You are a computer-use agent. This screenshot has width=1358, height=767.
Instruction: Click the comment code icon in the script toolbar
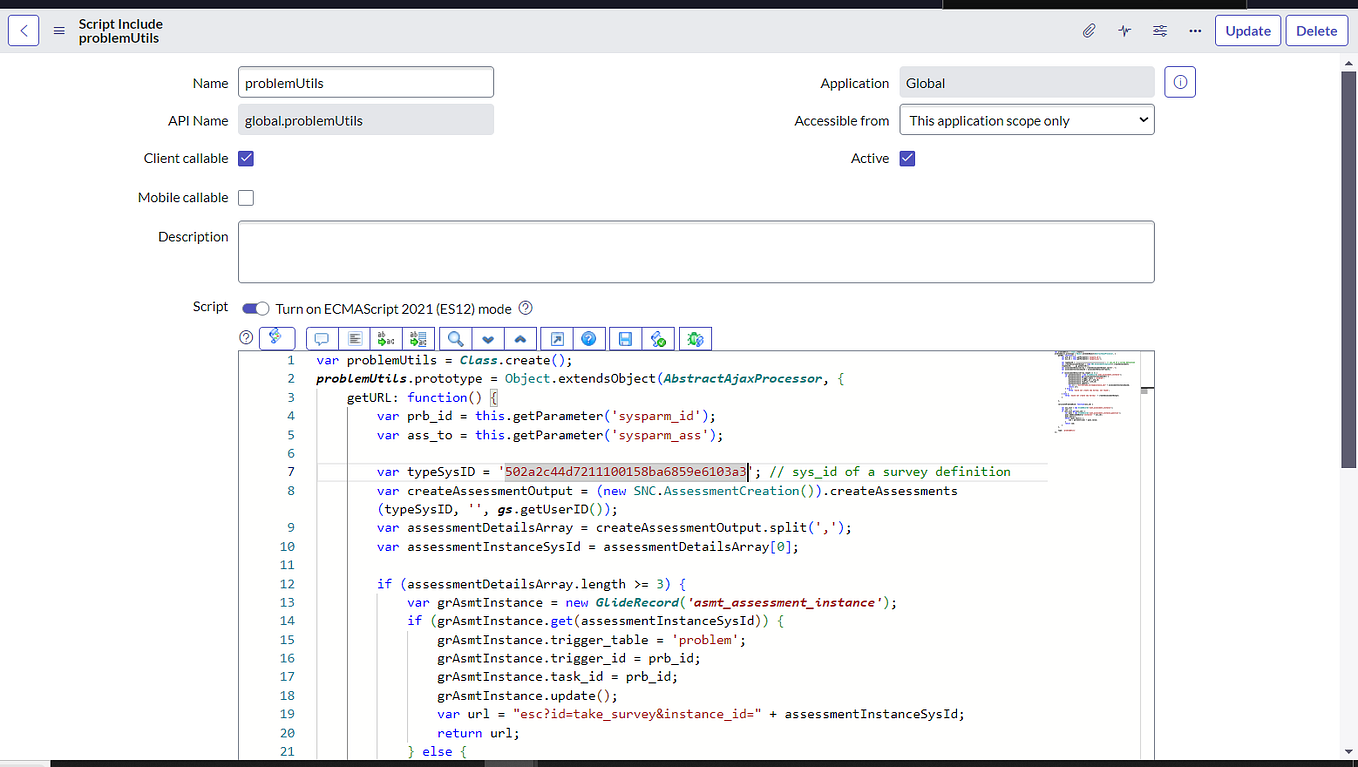pos(321,338)
